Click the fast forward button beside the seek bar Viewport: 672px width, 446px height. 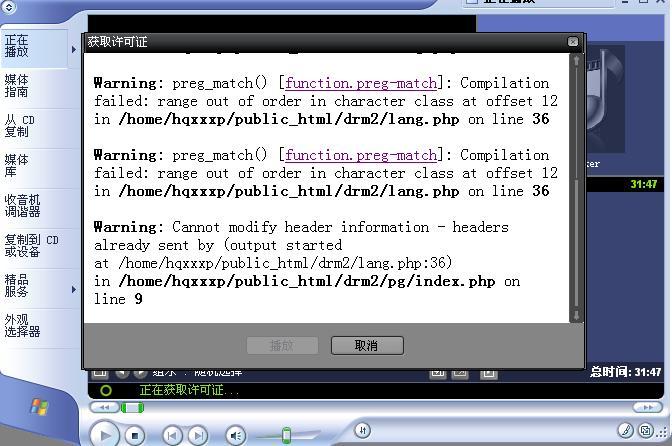click(648, 407)
